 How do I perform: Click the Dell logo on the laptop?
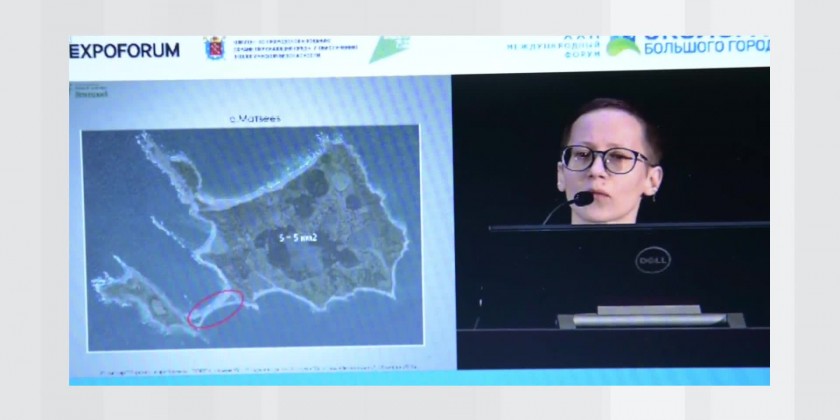tap(652, 261)
